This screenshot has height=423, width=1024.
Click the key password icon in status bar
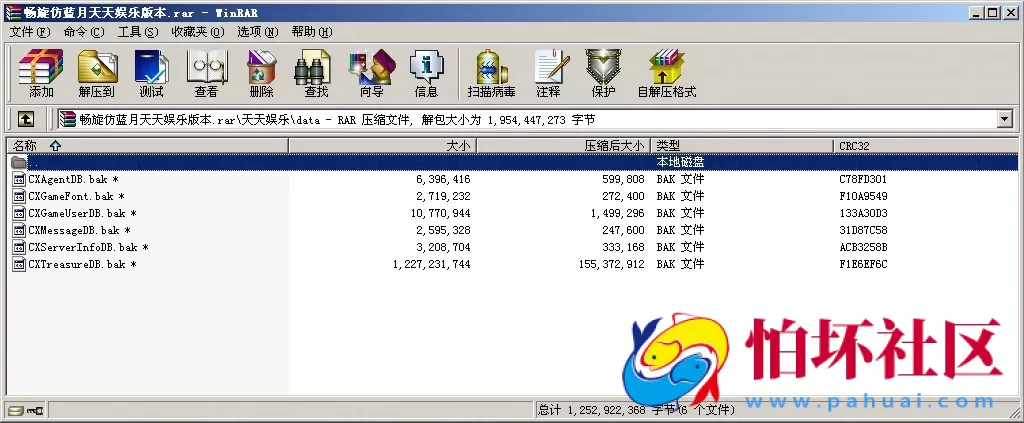pos(34,411)
